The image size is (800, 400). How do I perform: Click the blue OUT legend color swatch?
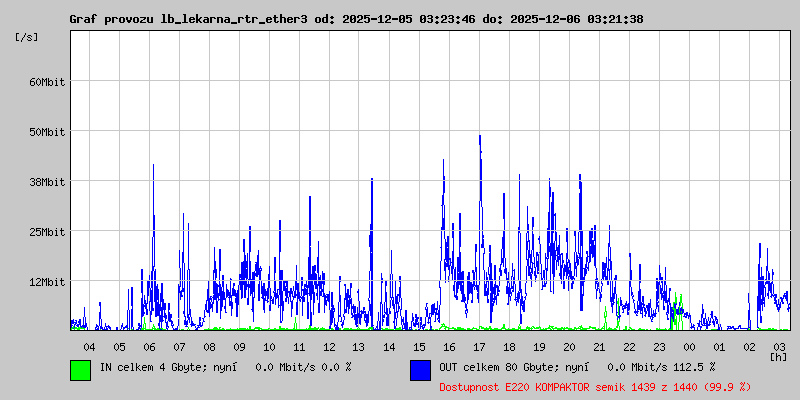click(420, 370)
